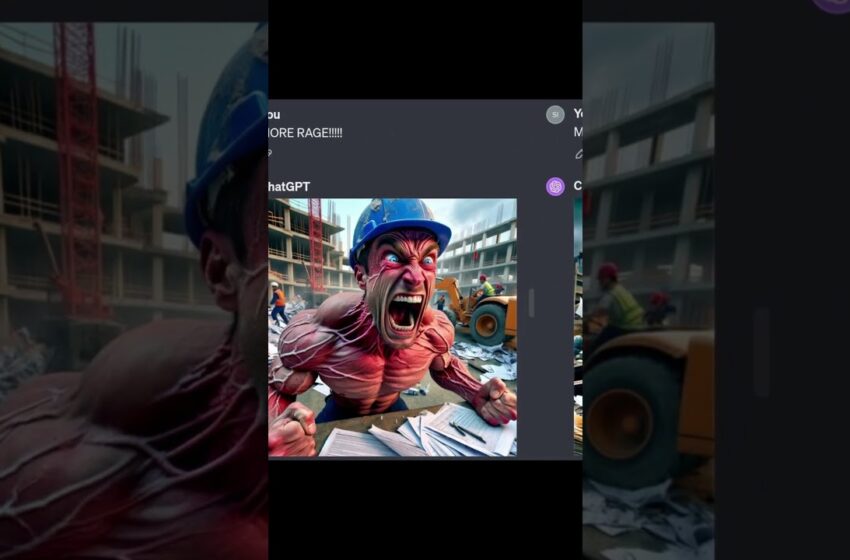Open the generated angry construction worker image

pos(392,327)
